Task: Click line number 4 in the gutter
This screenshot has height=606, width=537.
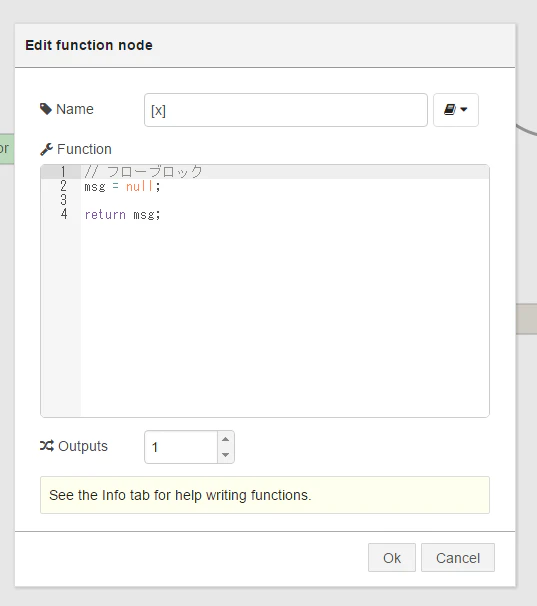Action: pos(64,214)
